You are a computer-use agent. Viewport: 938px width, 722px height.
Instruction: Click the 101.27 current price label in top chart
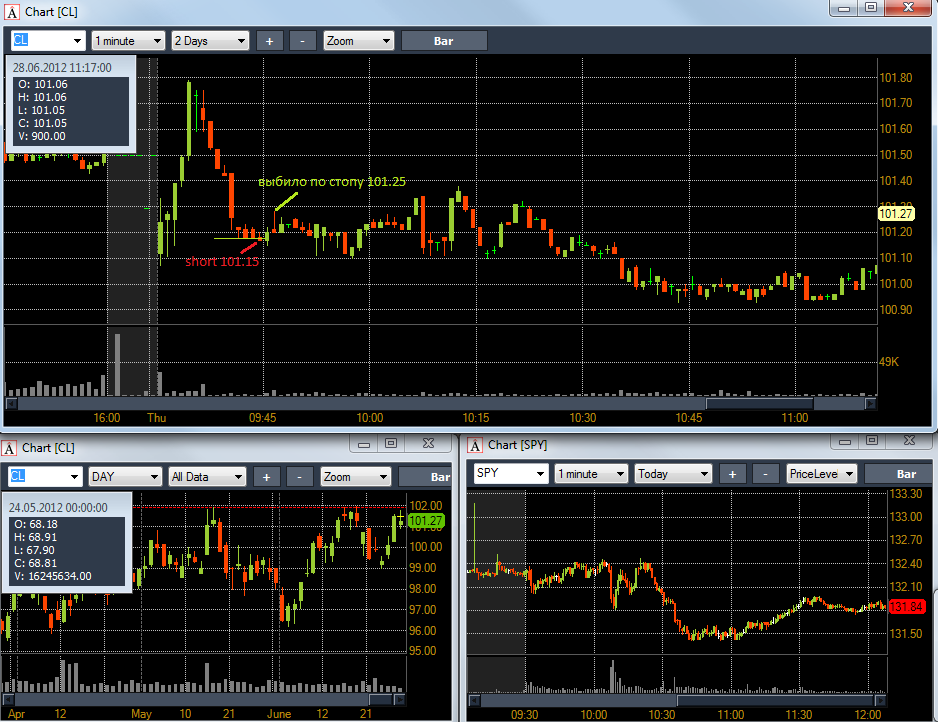tap(896, 214)
